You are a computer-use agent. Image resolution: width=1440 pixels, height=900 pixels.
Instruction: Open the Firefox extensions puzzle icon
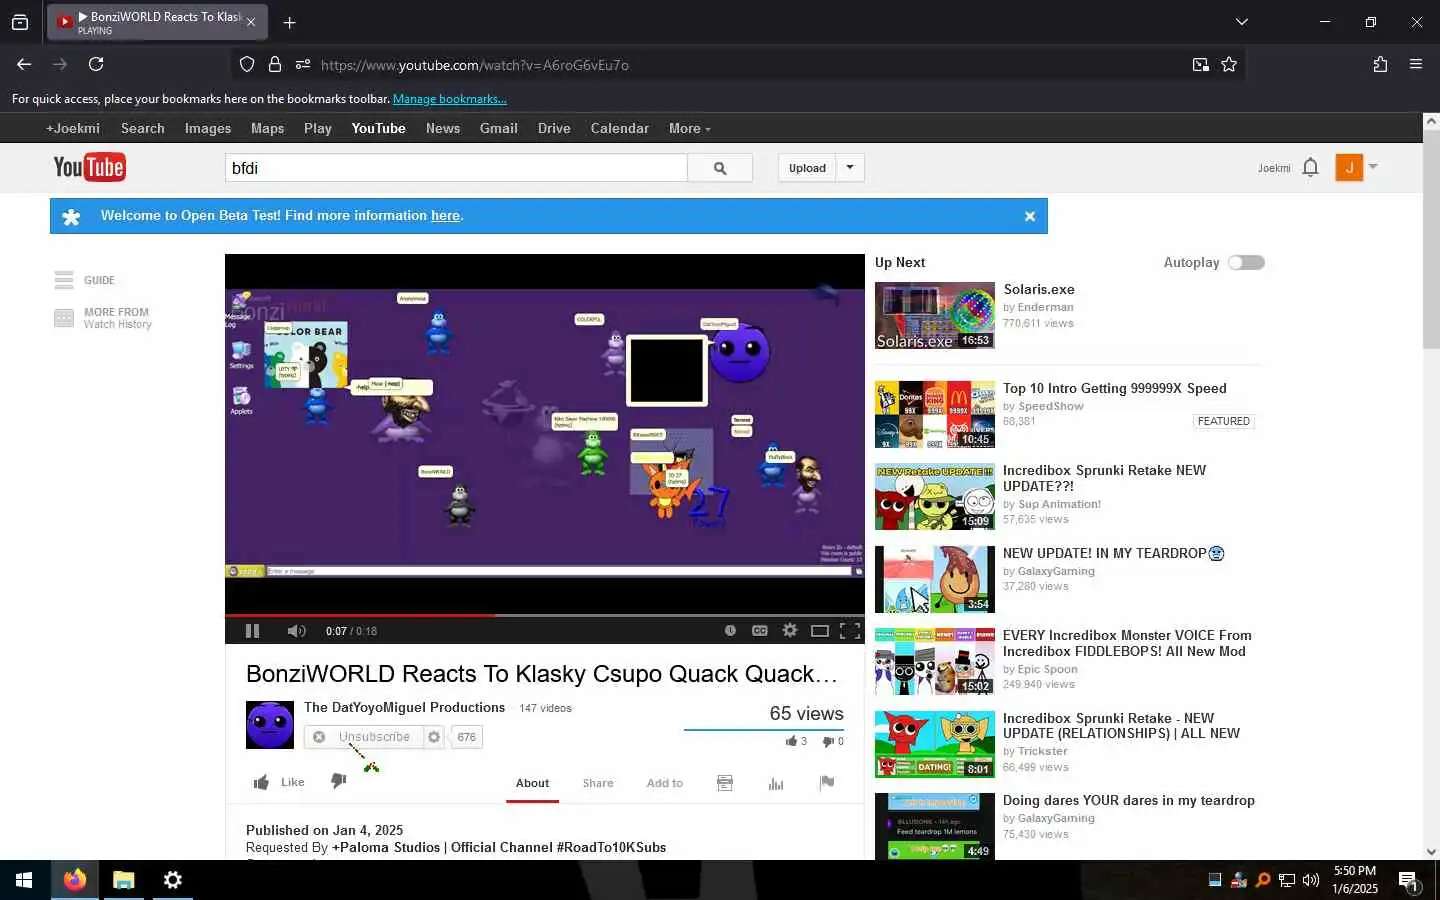[1380, 64]
